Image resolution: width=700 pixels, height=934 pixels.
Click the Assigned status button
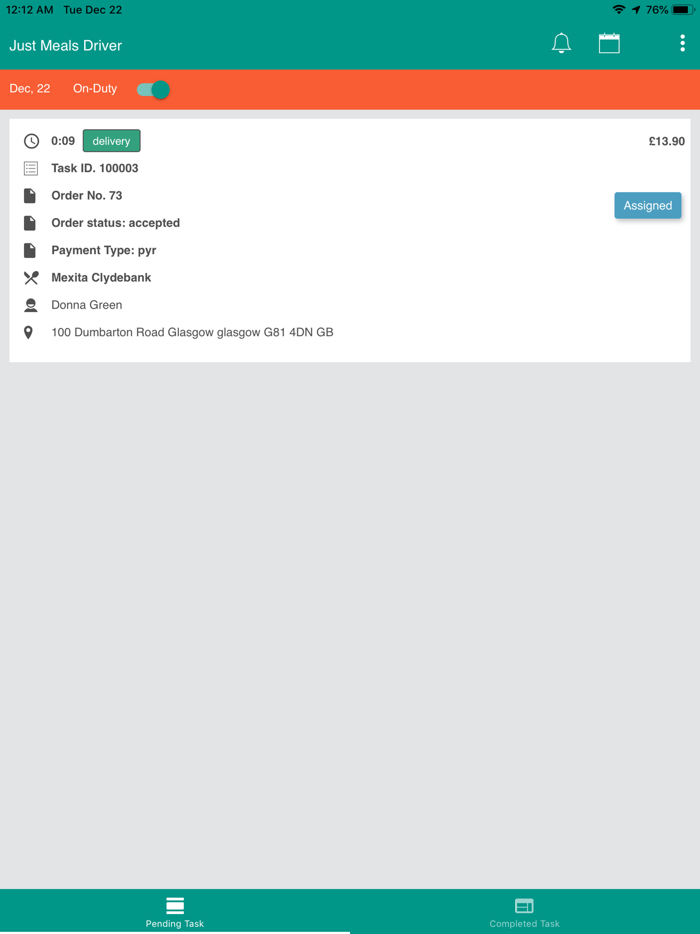pyautogui.click(x=648, y=205)
